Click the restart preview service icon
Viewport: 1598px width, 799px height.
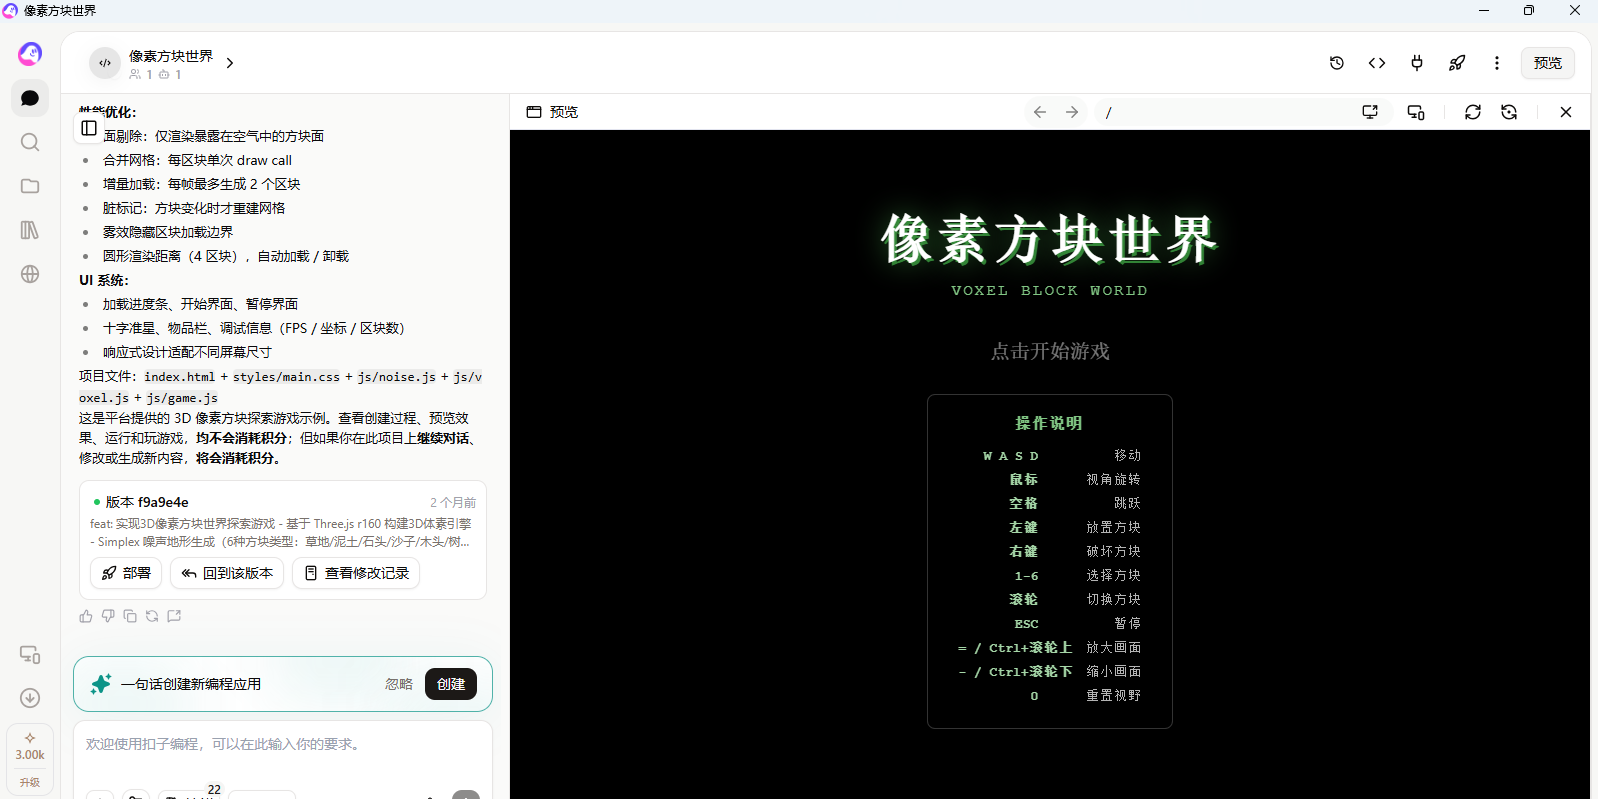[x=1509, y=112]
